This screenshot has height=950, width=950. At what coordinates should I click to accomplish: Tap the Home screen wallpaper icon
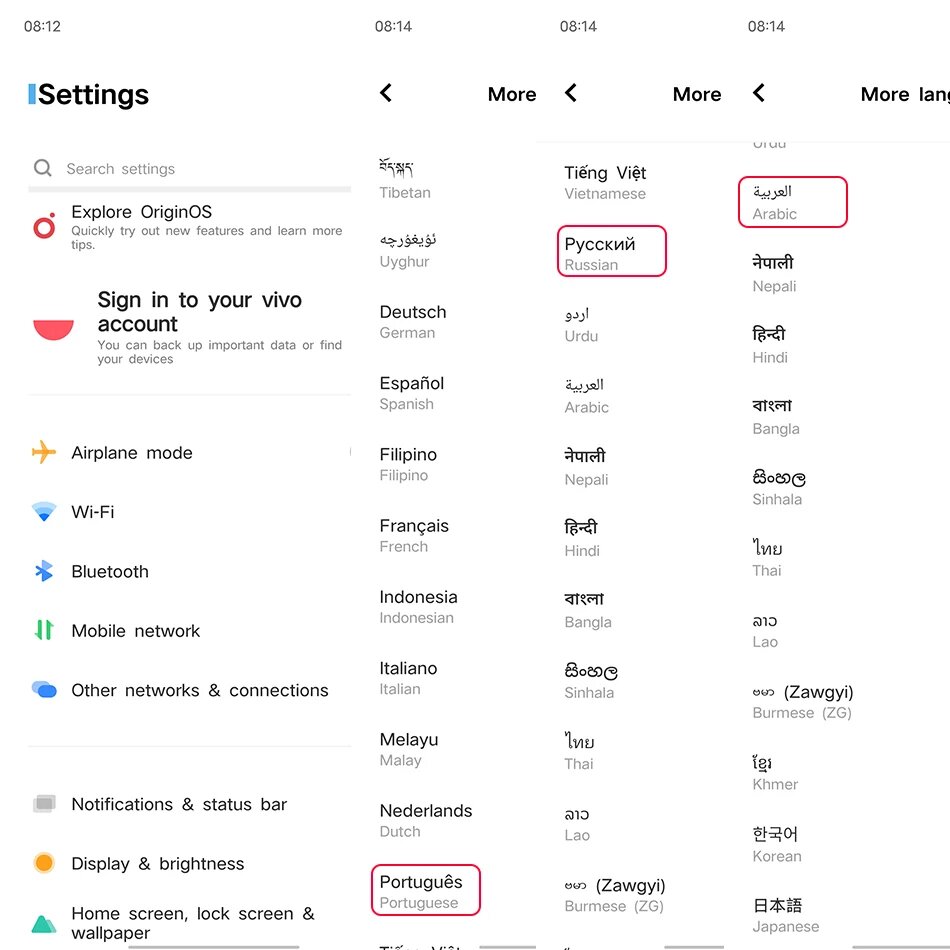[x=44, y=923]
